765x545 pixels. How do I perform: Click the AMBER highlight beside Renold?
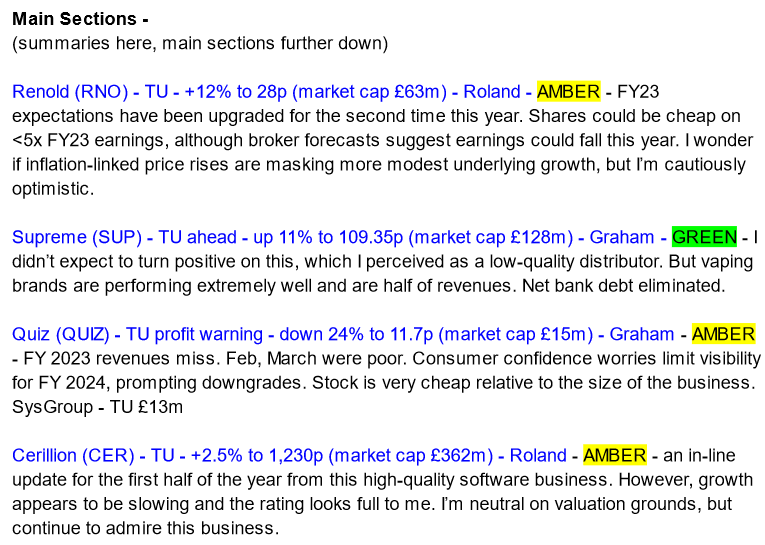click(x=568, y=92)
